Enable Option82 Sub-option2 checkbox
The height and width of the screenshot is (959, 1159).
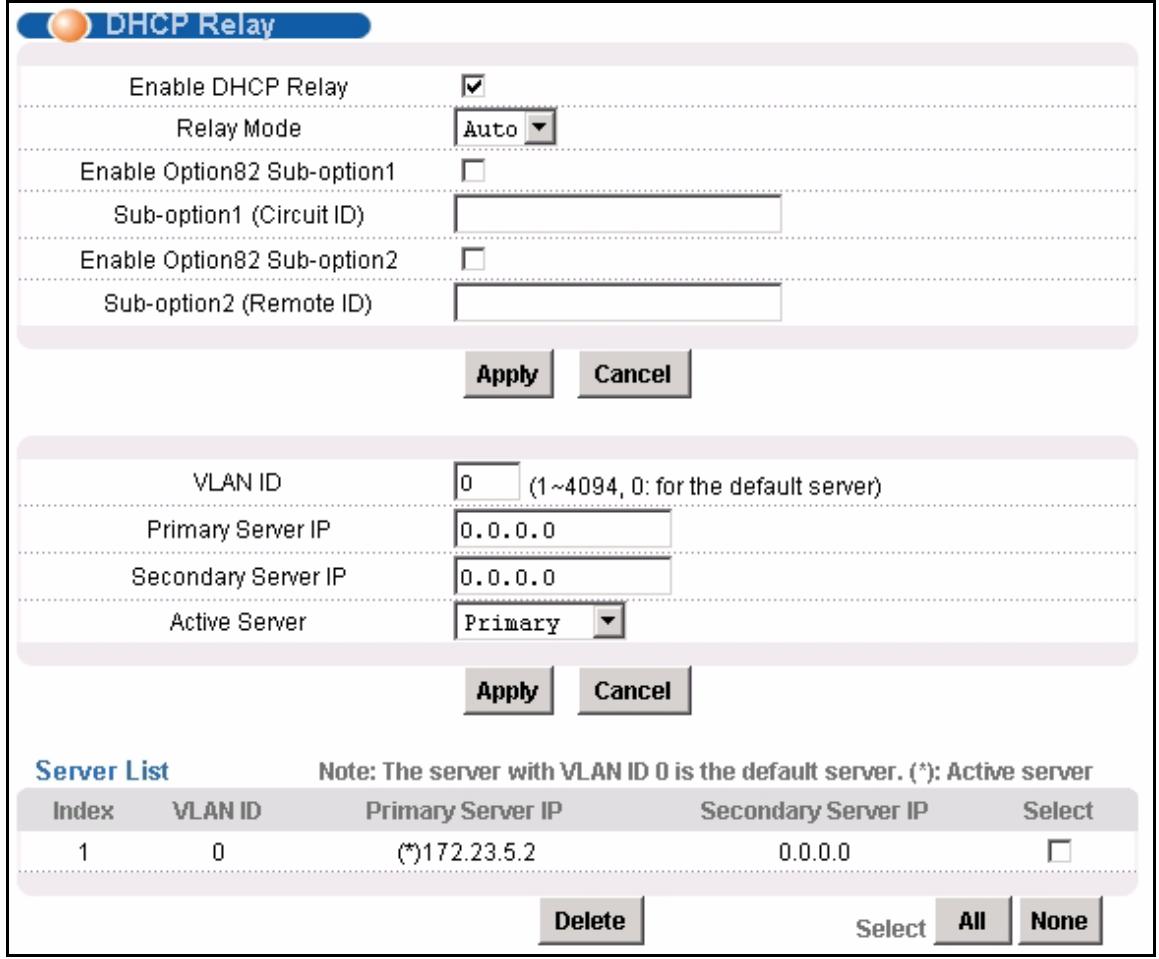pyautogui.click(x=473, y=260)
